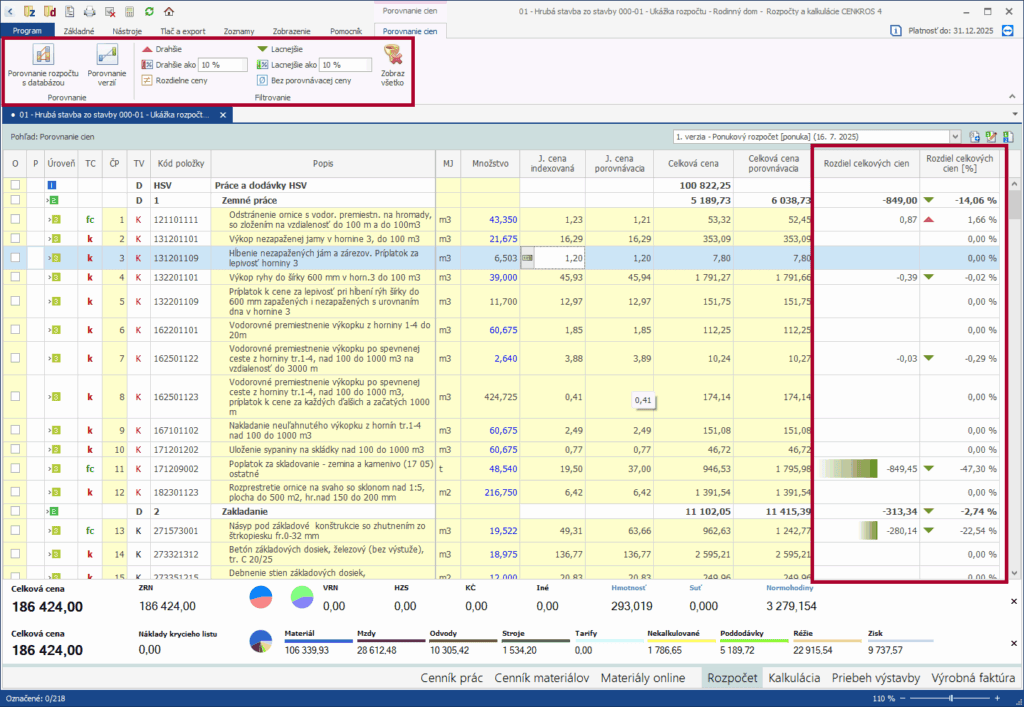
Task: Tick checkbox of Zemné práce row
Action: coord(15,200)
